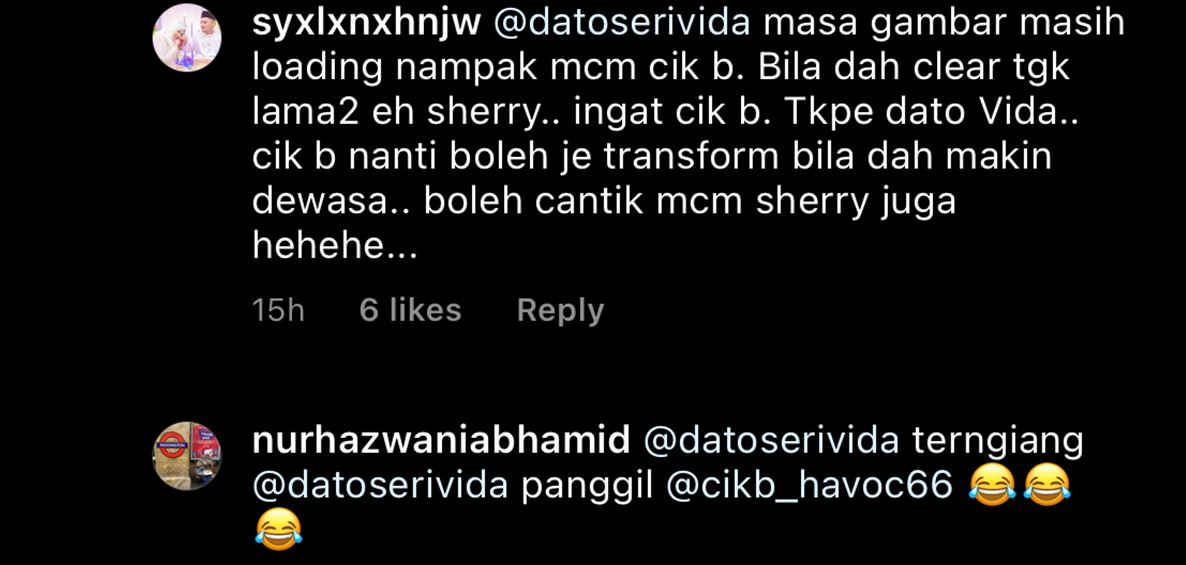
Task: Open the syxlxnxhnjw username profile
Action: click(366, 24)
